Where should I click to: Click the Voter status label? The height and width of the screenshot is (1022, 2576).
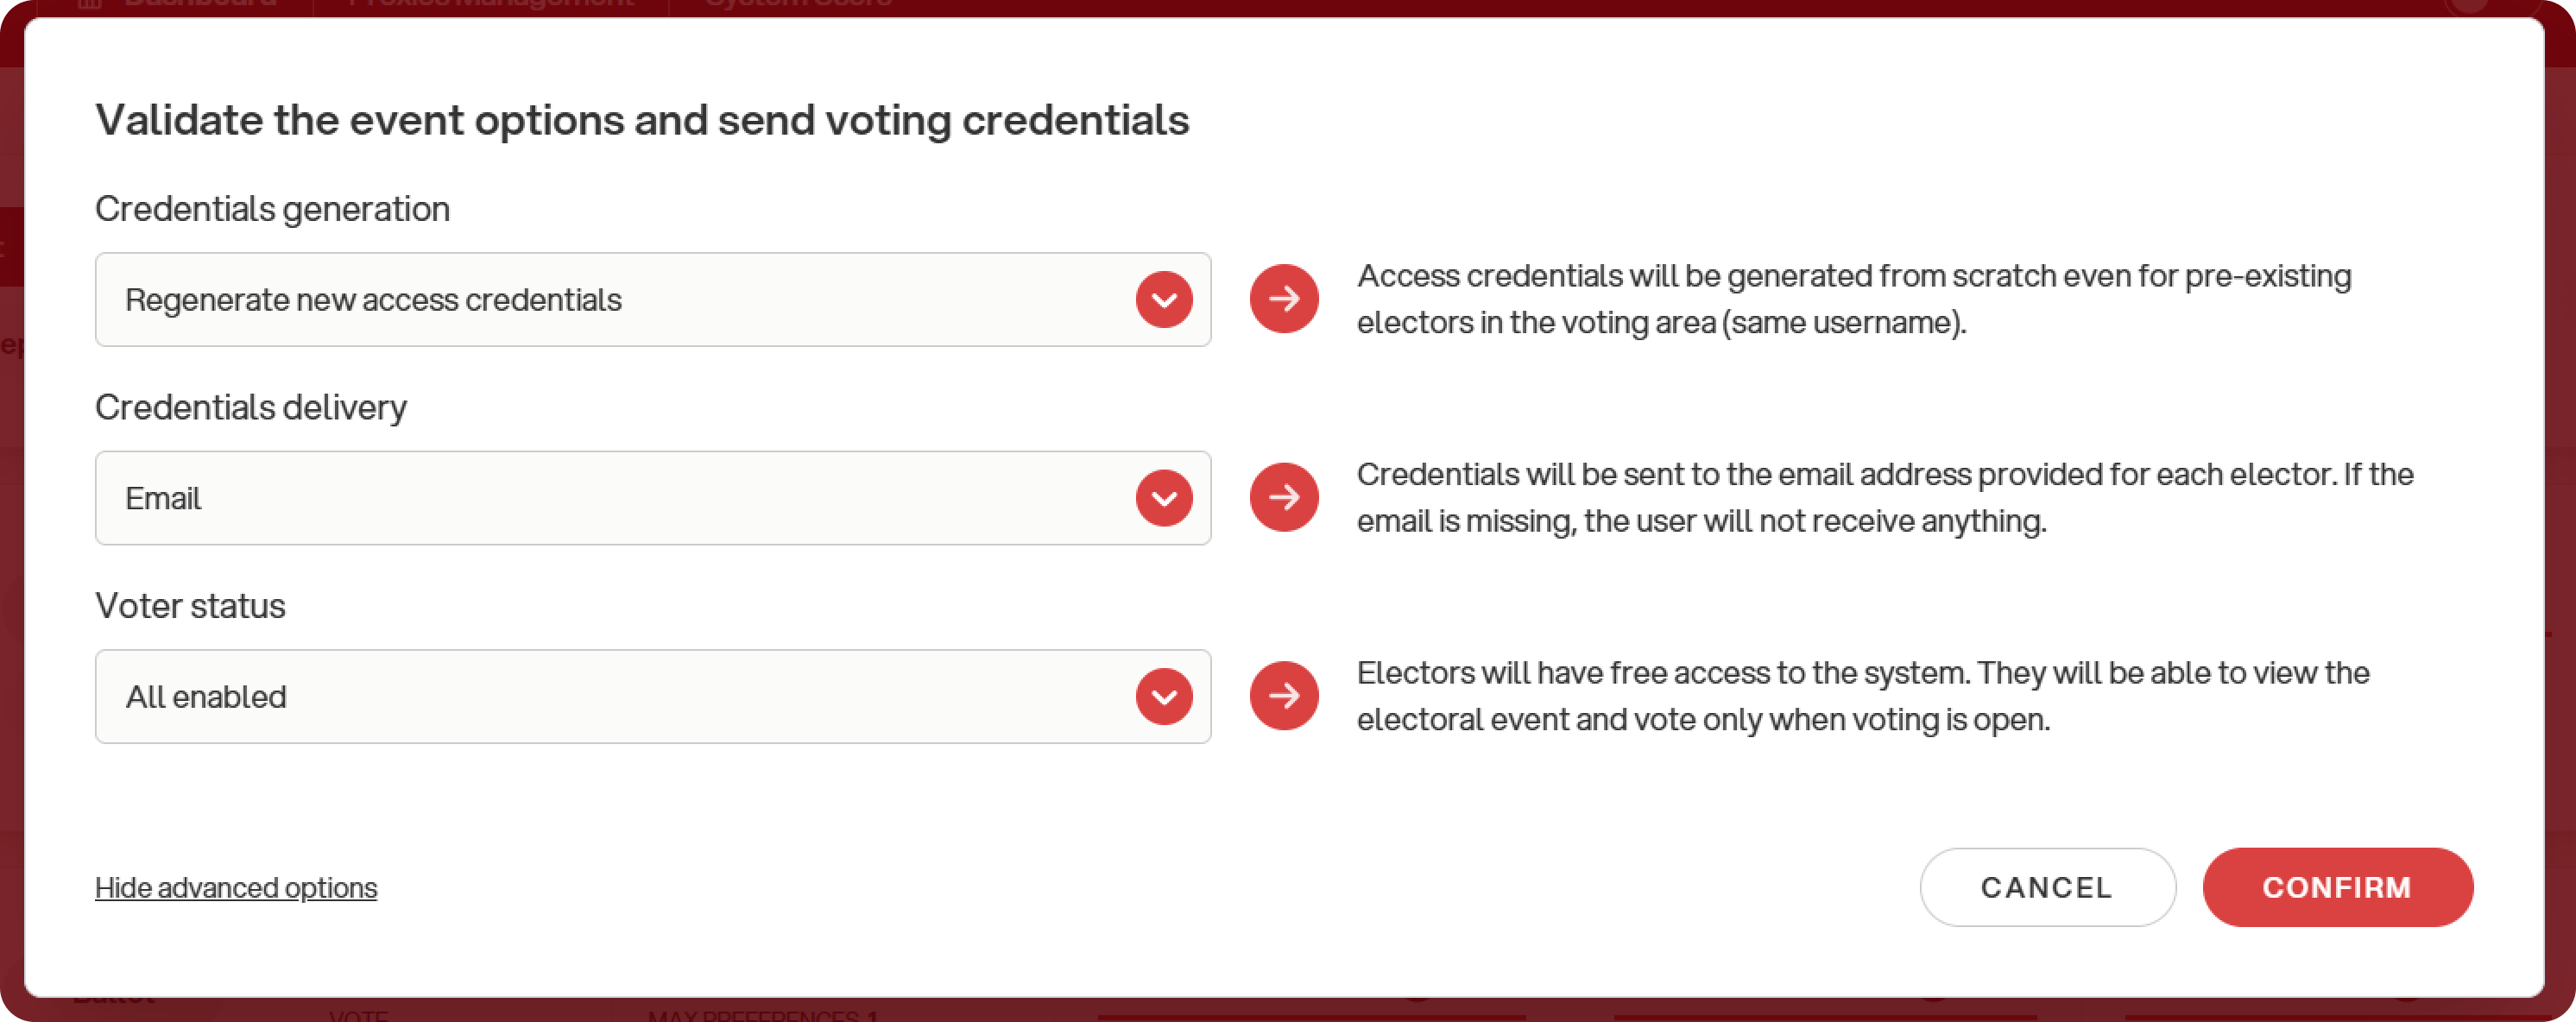(190, 606)
